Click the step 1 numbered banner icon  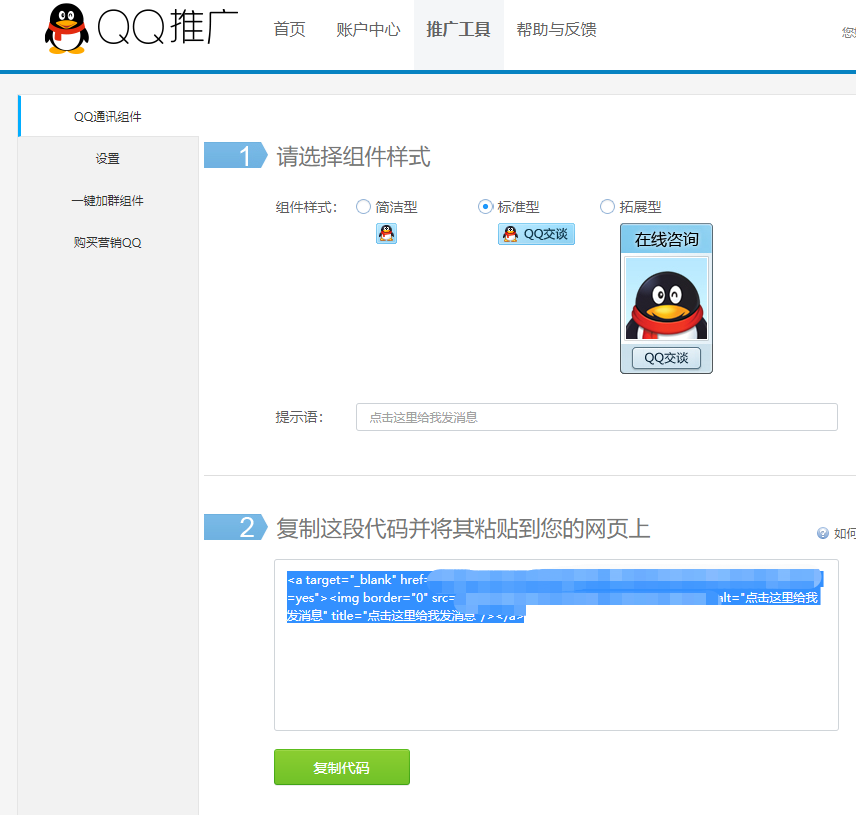point(237,155)
